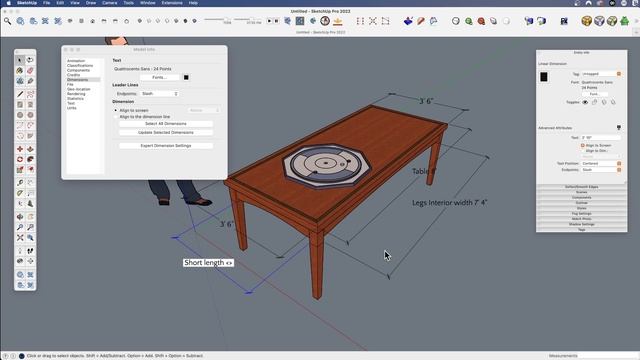Select the Scale tool
The height and width of the screenshot is (360, 640).
click(20, 169)
